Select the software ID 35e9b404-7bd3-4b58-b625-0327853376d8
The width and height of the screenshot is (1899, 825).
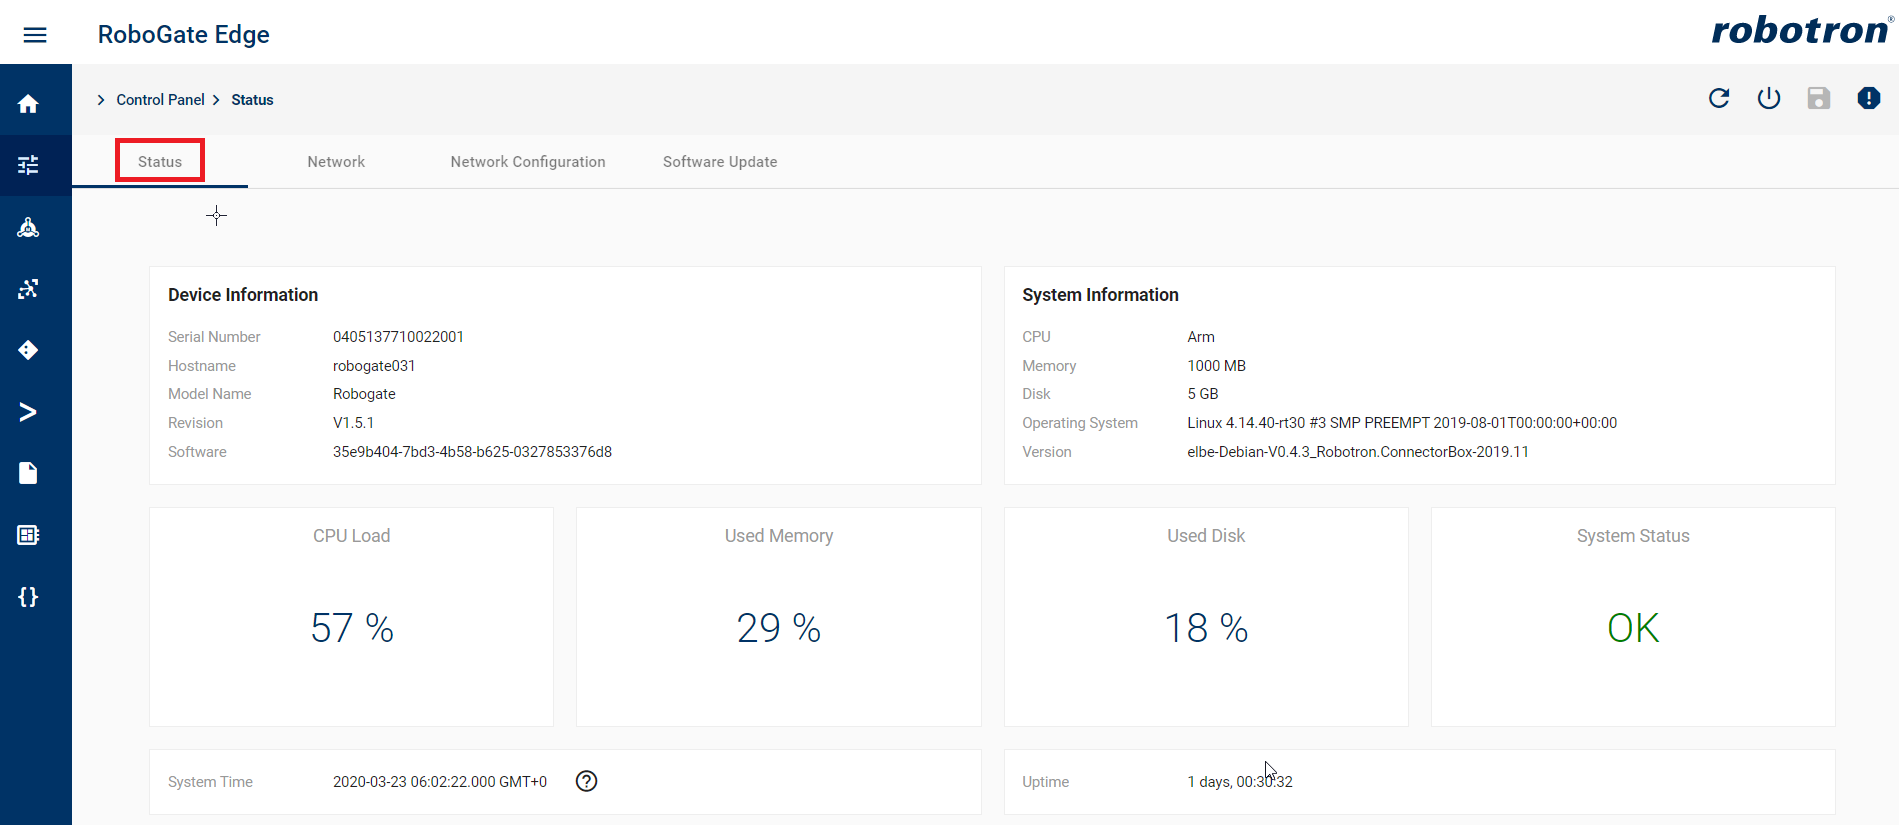[472, 452]
